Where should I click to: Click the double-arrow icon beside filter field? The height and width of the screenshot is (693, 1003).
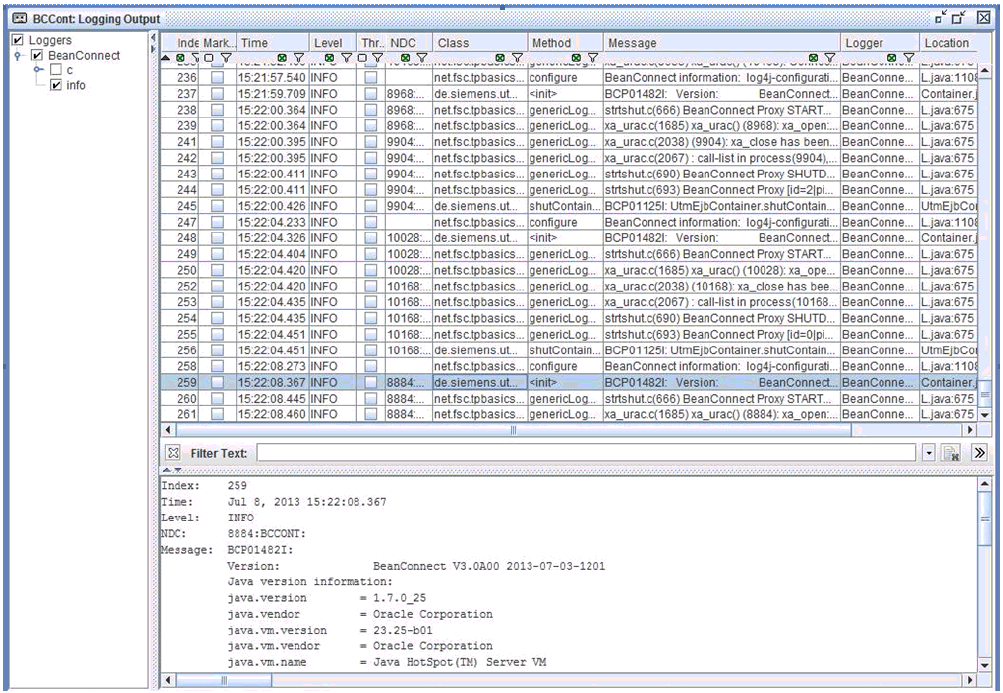coord(979,454)
